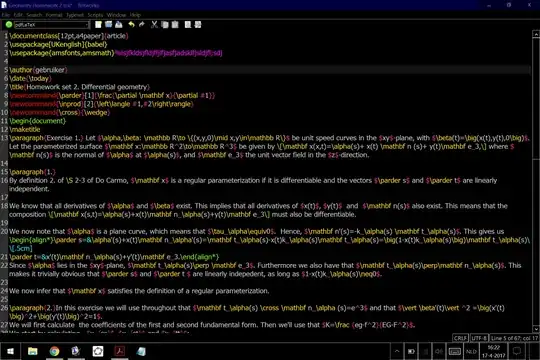540x360 pixels.
Task: Click the CRLF line ending indicator
Action: pyautogui.click(x=460, y=338)
